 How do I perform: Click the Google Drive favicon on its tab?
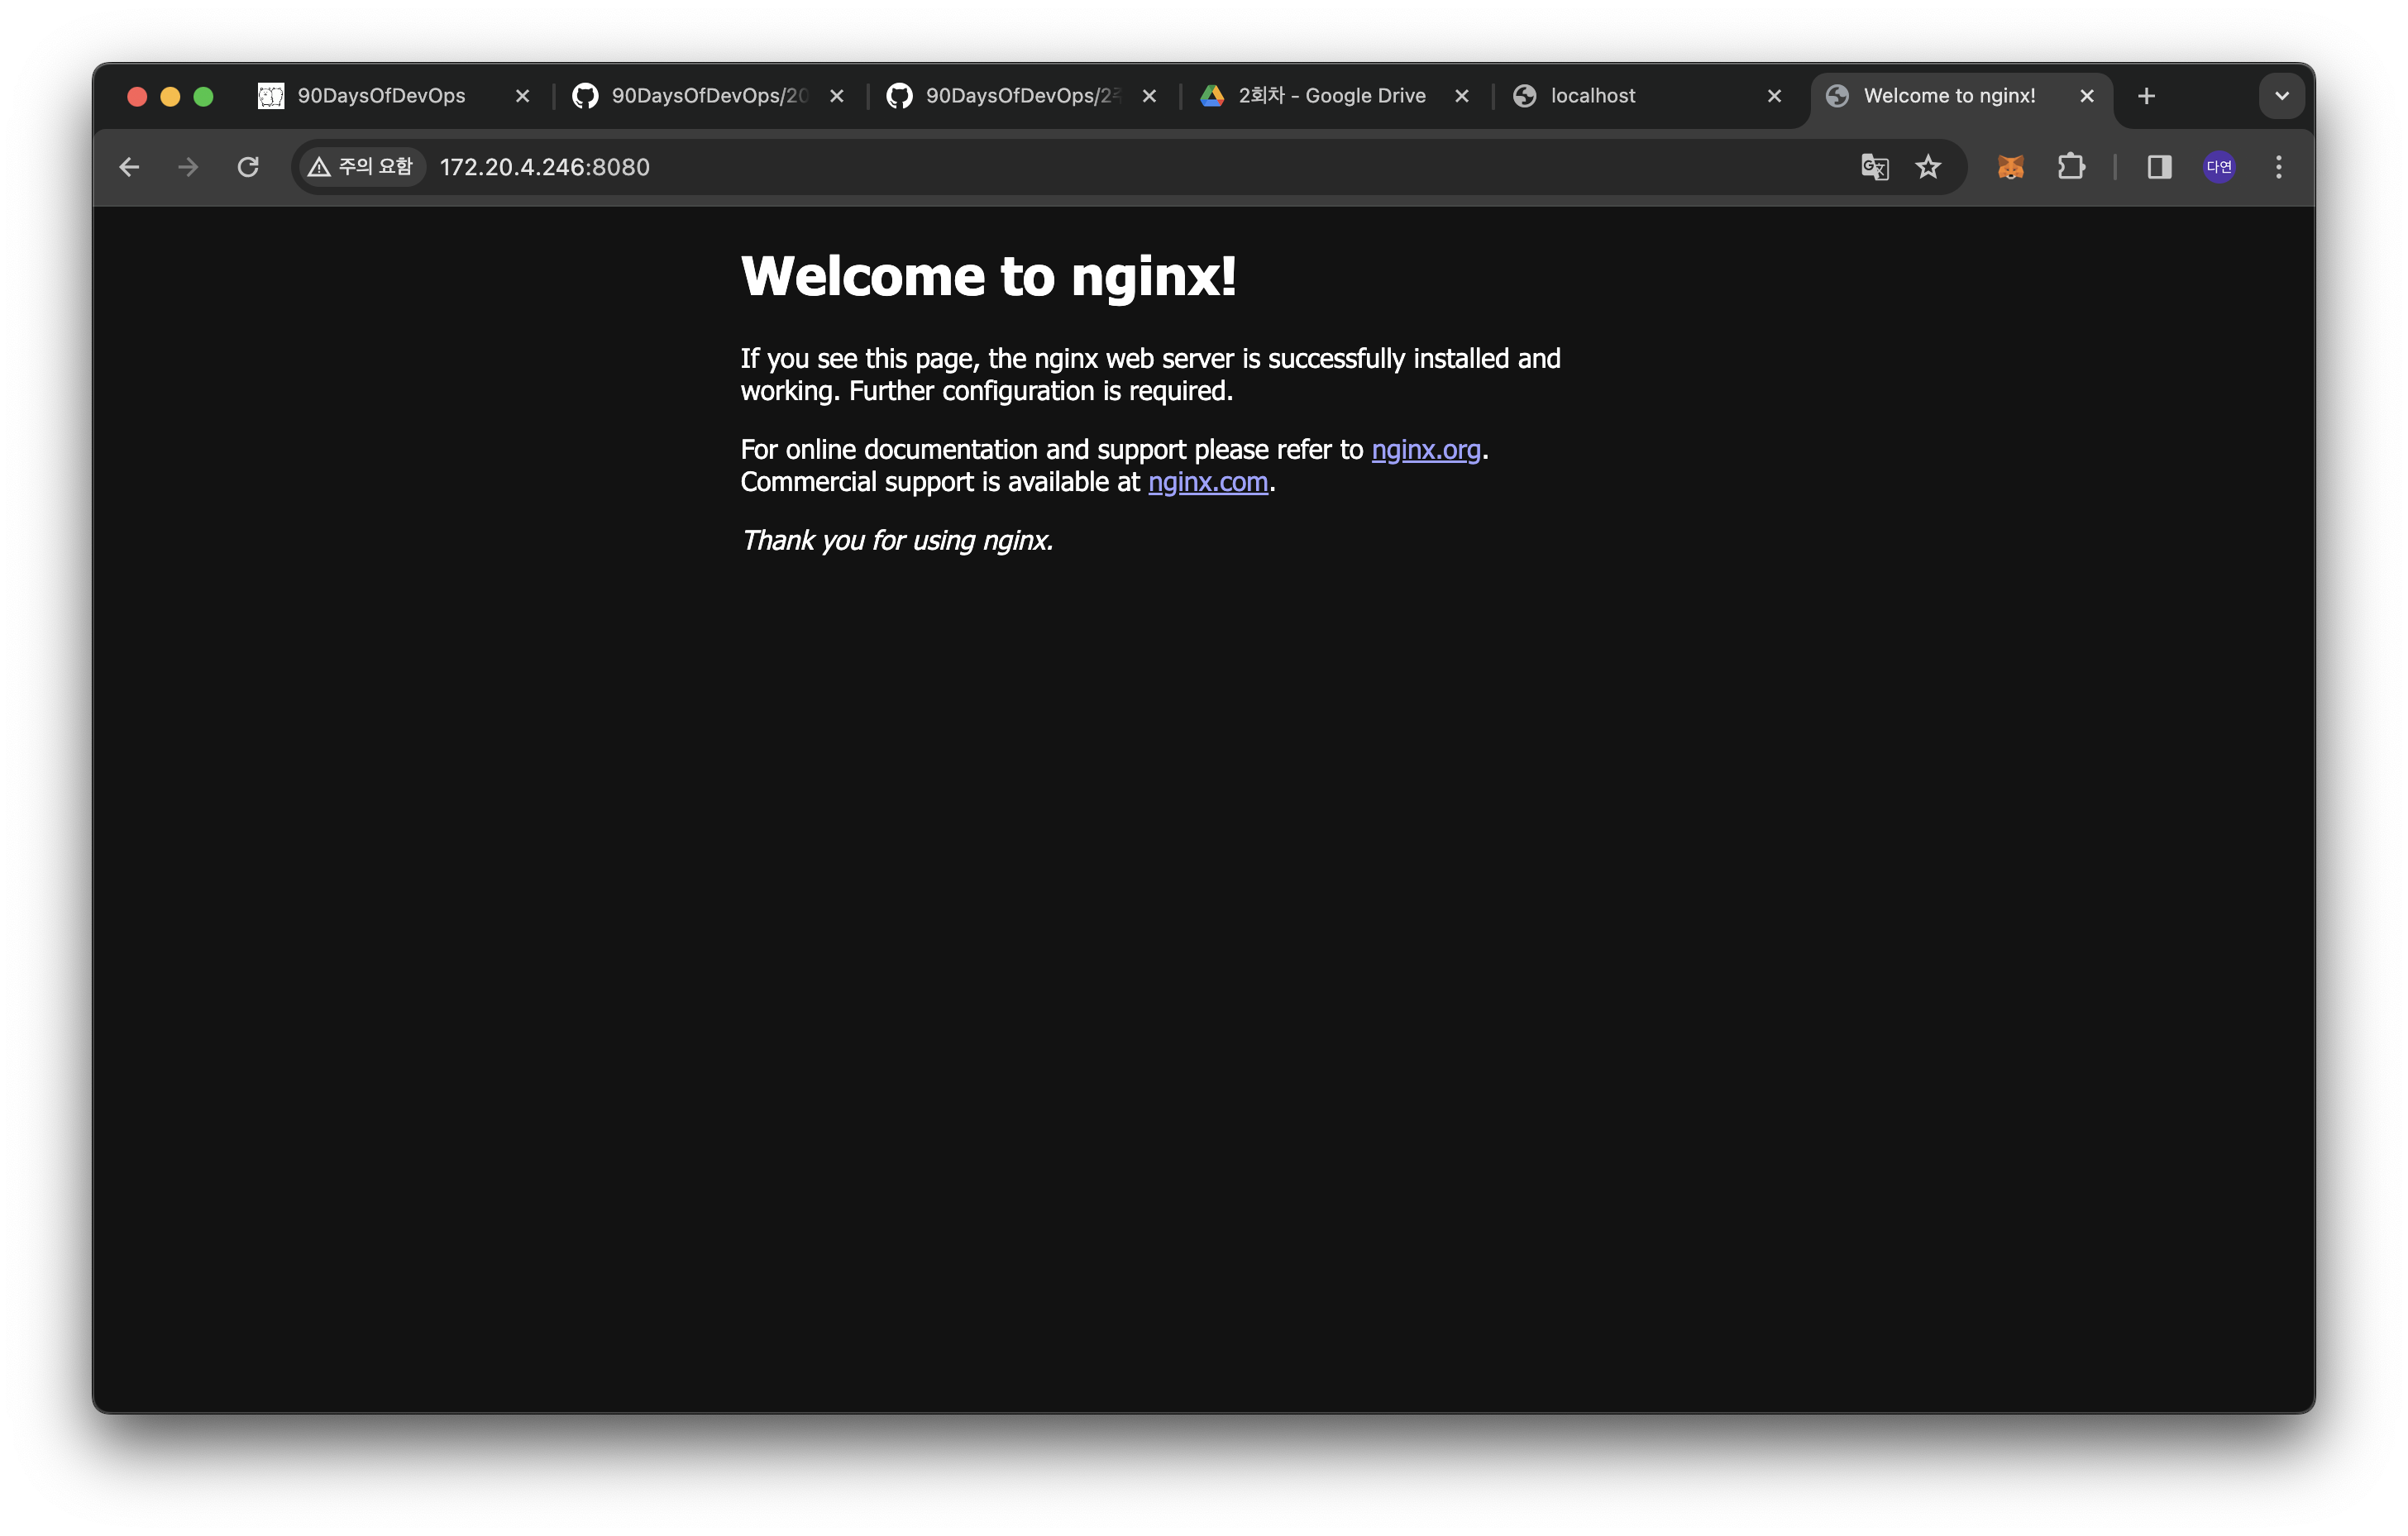click(1212, 96)
